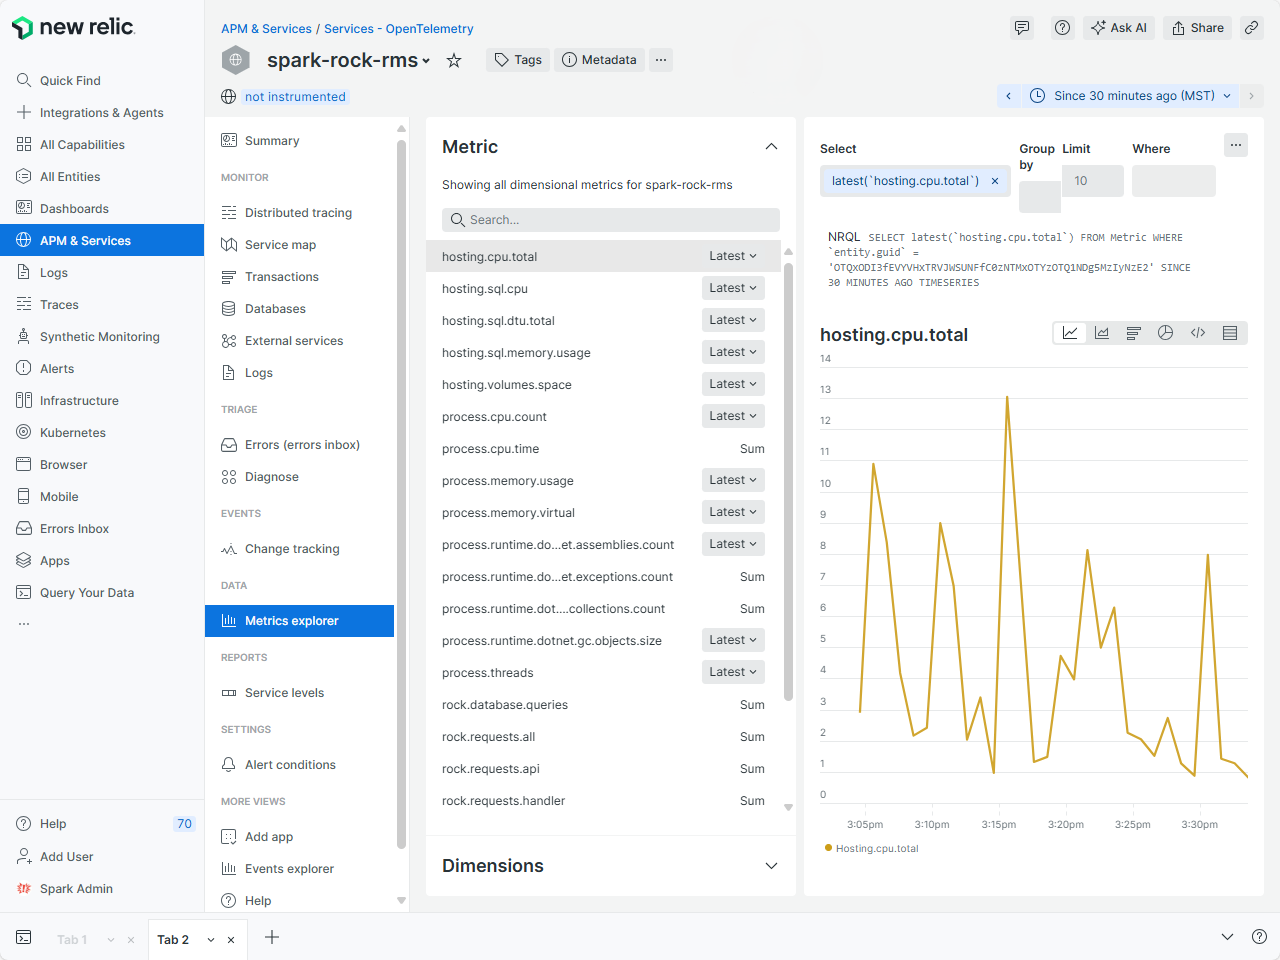The width and height of the screenshot is (1280, 960).
Task: Open the Latest dropdown for hosting.sql.cpu
Action: [733, 288]
